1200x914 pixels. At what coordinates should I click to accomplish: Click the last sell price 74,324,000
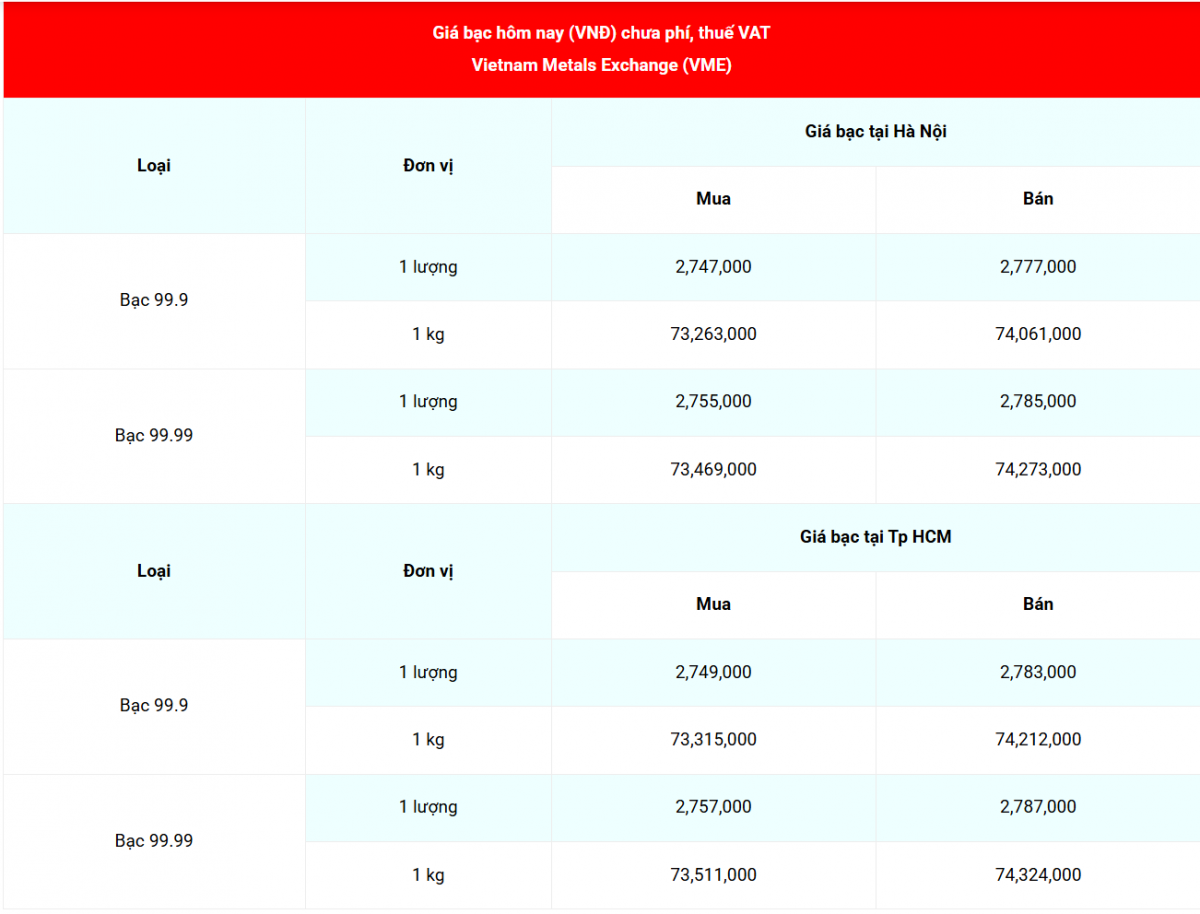[1037, 875]
